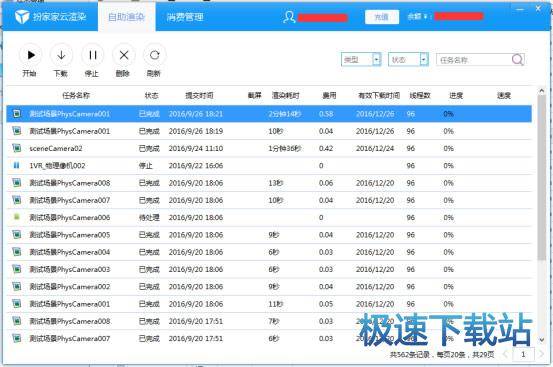Image resolution: width=553 pixels, height=367 pixels.
Task: Select the sceneCamera02 task name
Action: click(56, 148)
